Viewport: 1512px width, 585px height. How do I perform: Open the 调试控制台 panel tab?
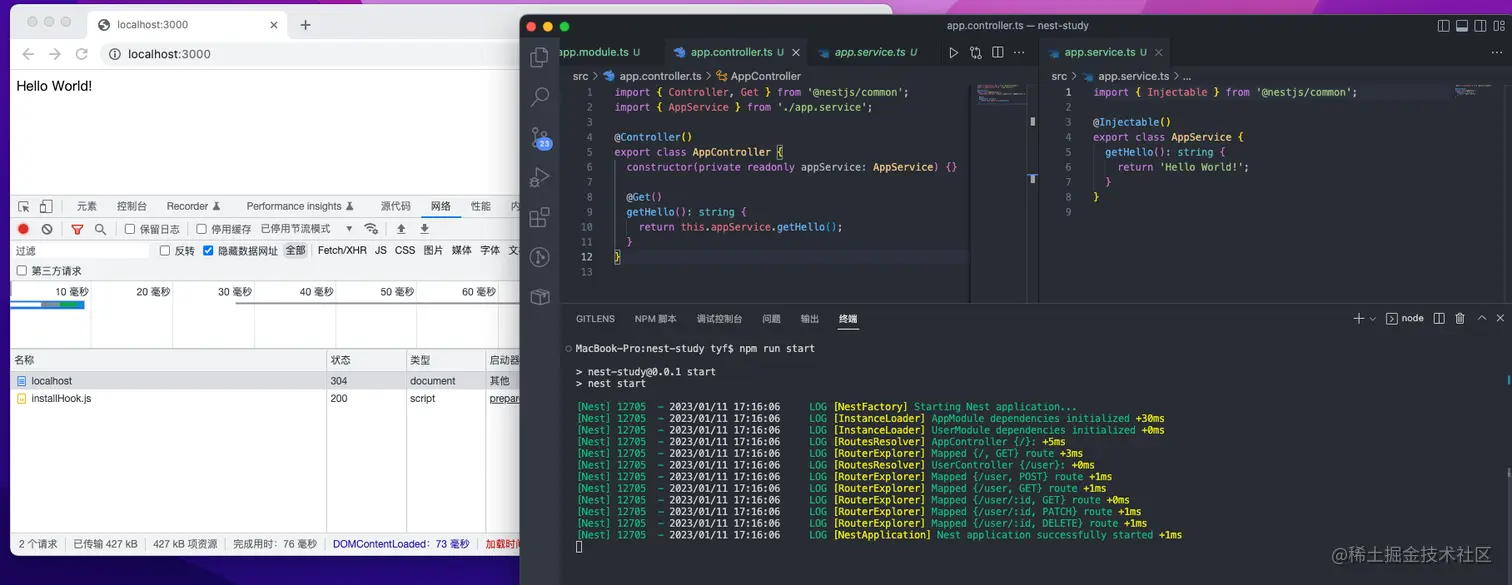tap(719, 319)
